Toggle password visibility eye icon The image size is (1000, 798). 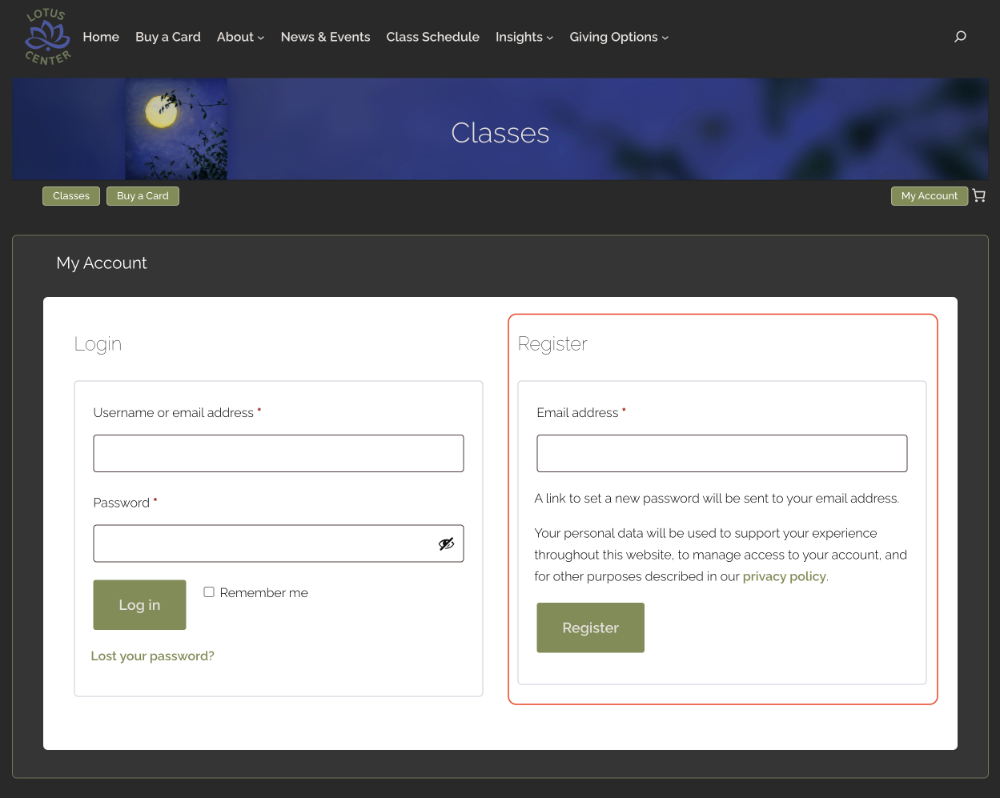coord(446,544)
